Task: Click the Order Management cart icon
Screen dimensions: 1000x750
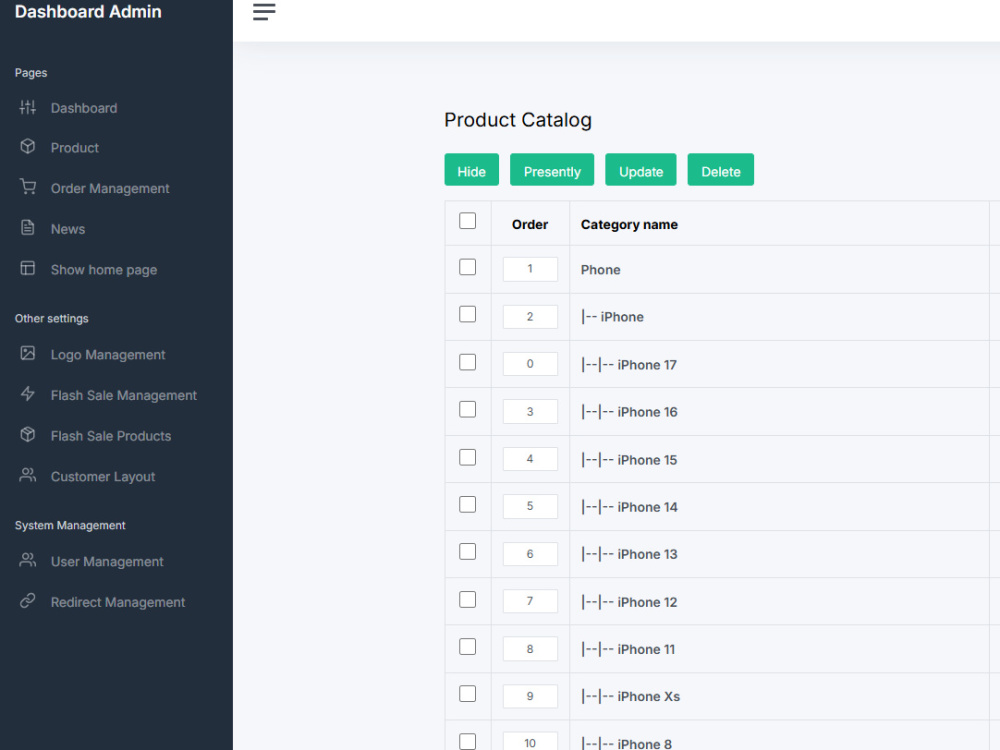Action: coord(27,187)
